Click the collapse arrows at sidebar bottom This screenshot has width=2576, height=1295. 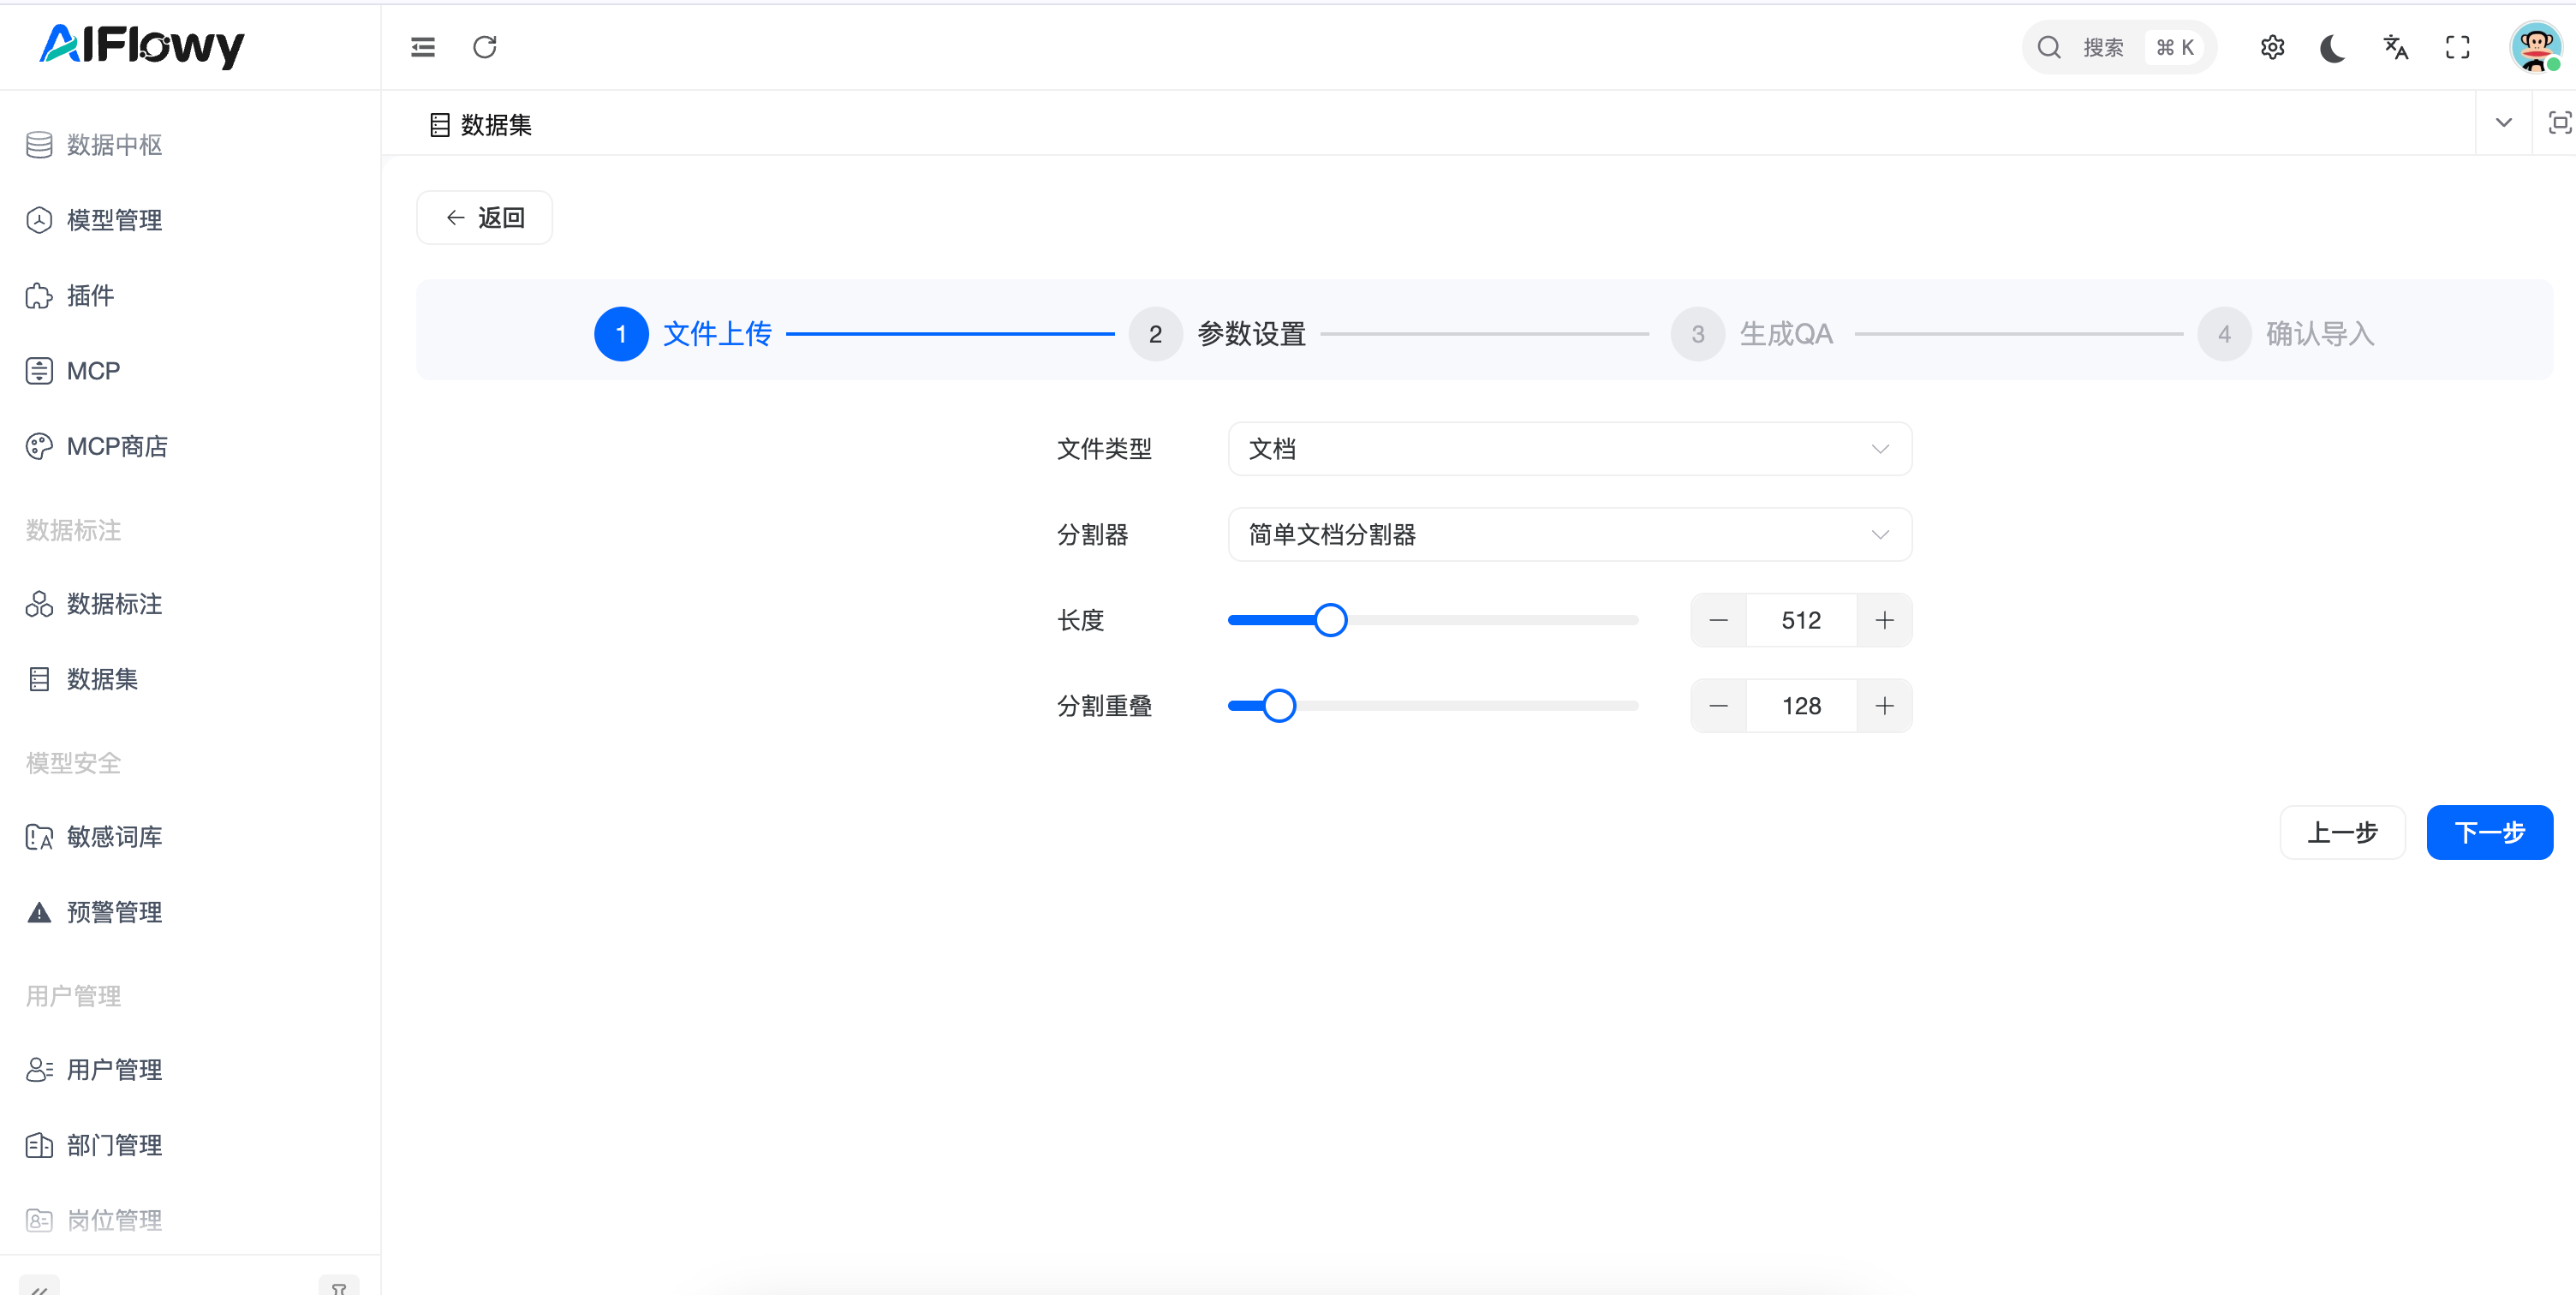[39, 1288]
